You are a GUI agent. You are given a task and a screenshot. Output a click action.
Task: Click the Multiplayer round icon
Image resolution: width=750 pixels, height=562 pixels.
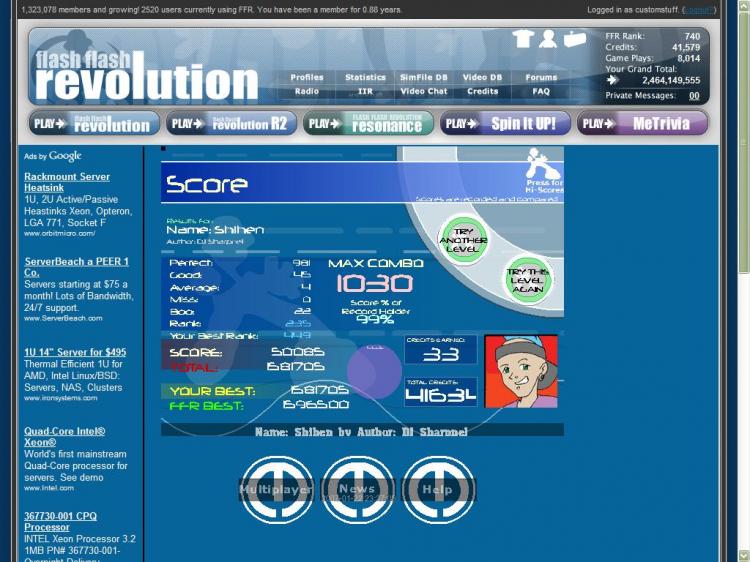275,489
